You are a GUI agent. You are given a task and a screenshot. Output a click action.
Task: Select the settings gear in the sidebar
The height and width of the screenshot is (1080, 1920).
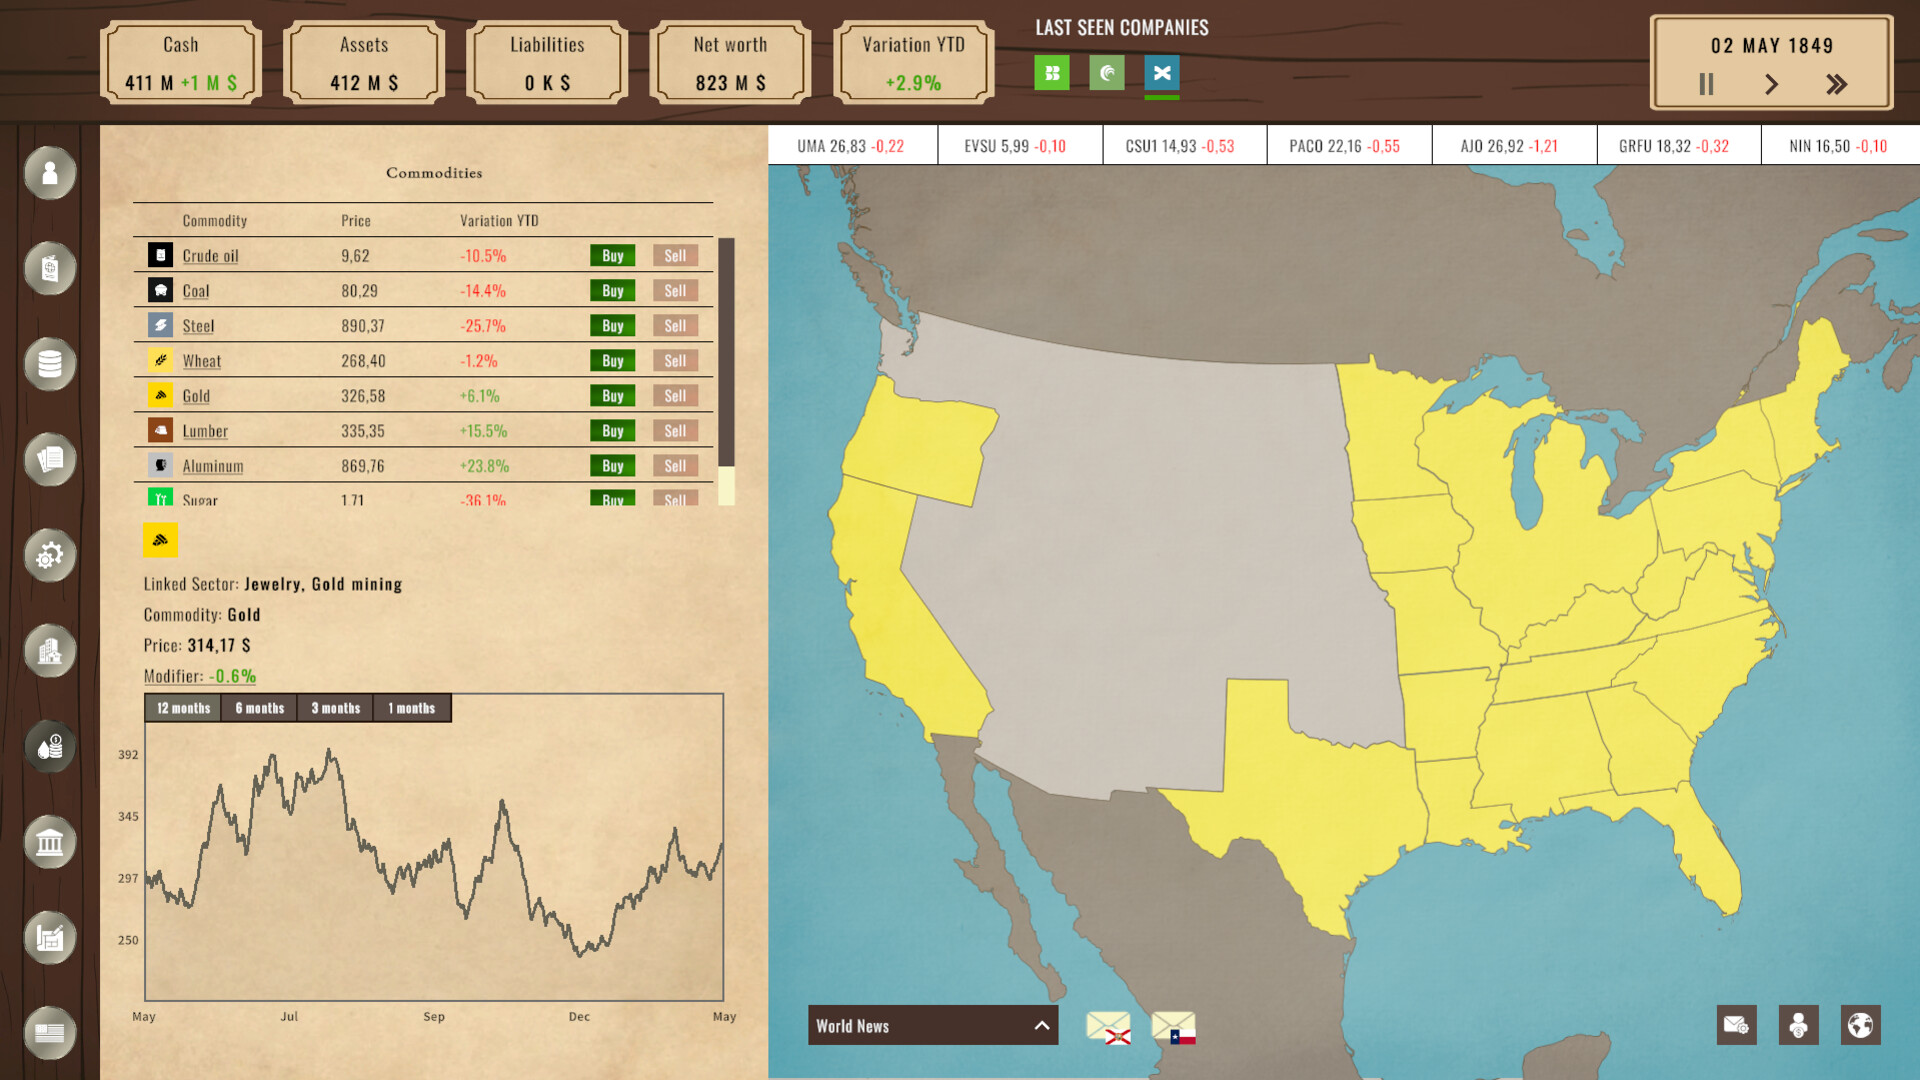[49, 557]
